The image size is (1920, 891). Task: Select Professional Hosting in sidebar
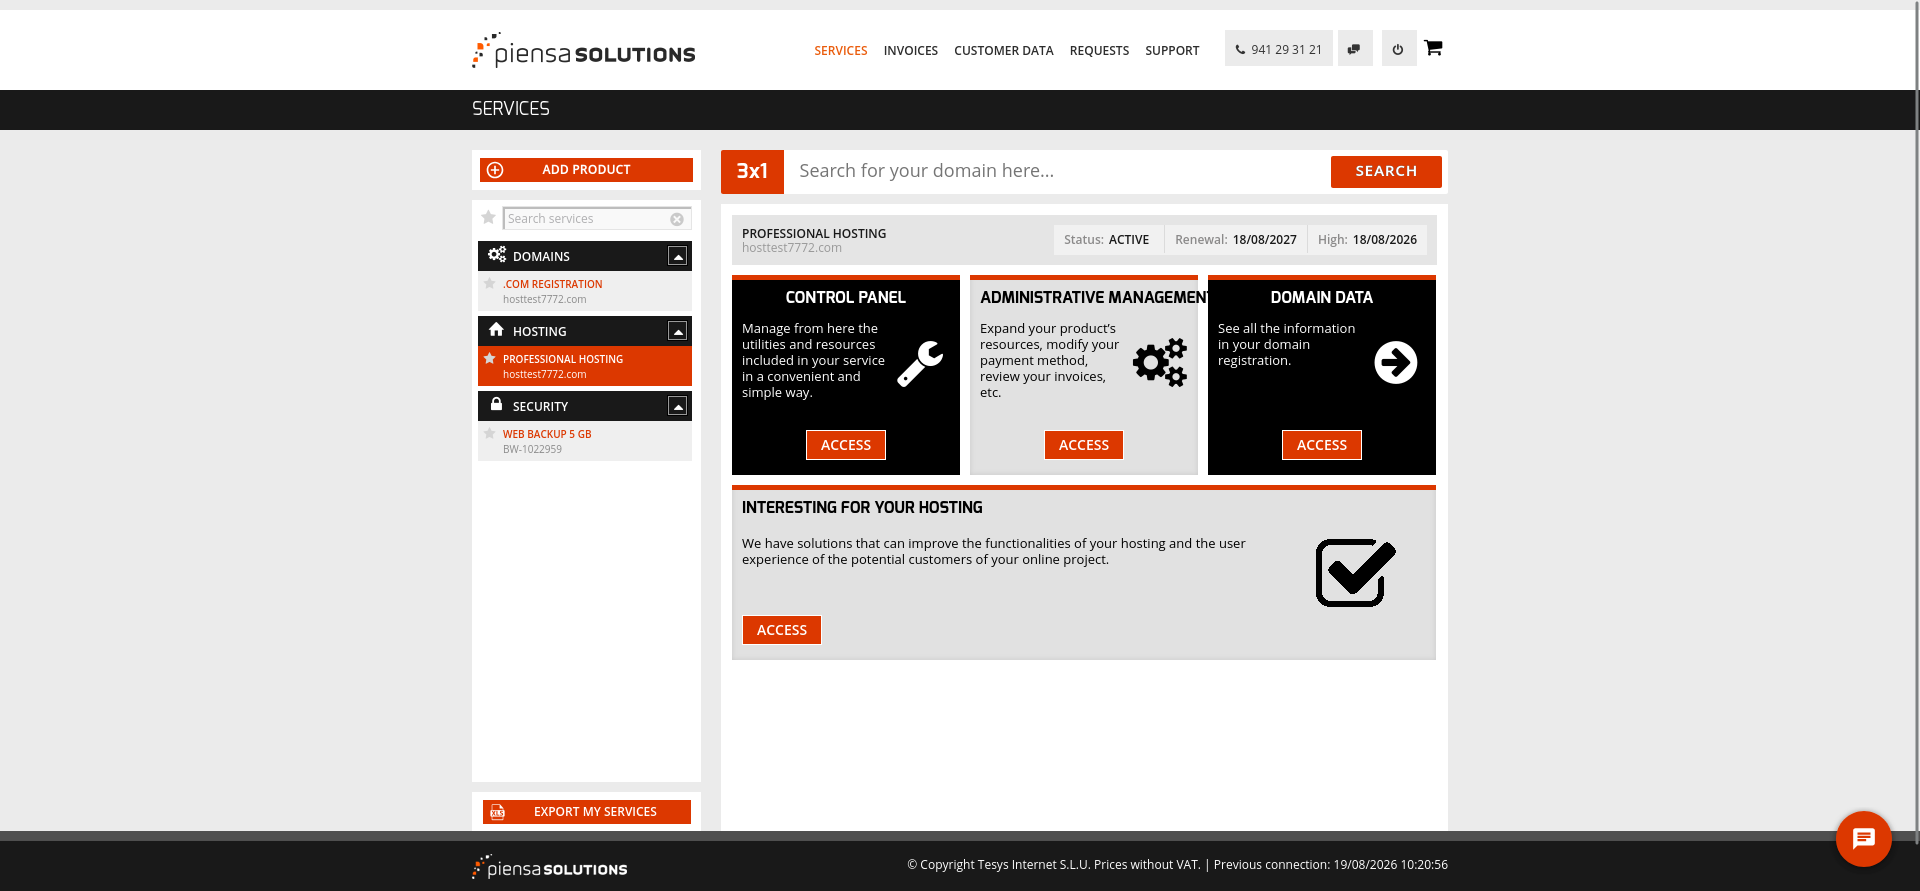(585, 366)
